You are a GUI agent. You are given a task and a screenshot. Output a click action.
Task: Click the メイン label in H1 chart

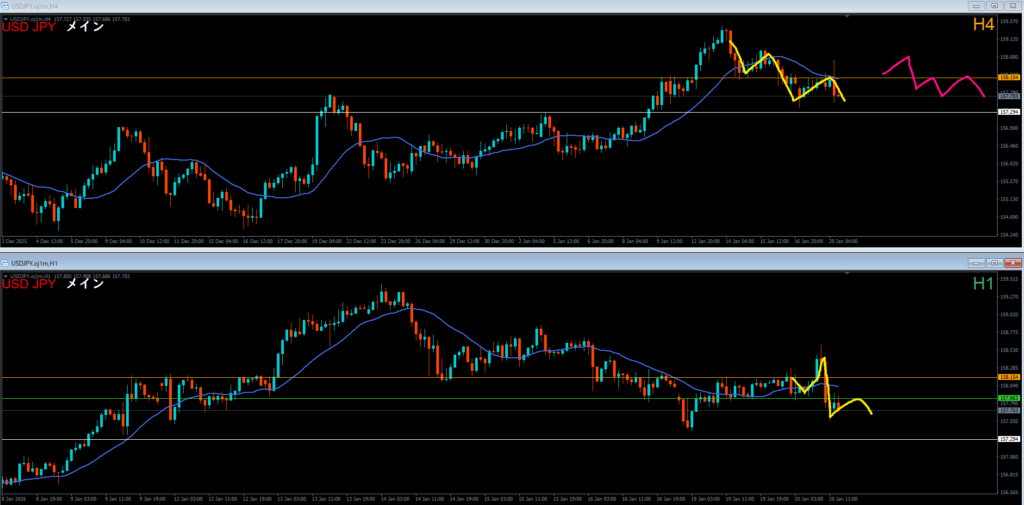pyautogui.click(x=85, y=284)
